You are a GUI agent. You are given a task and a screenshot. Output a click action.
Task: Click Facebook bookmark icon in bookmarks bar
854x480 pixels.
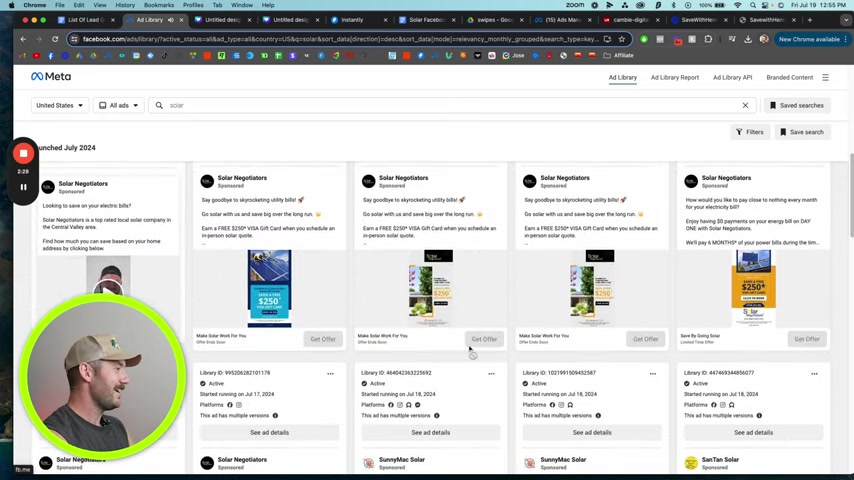tap(51, 56)
